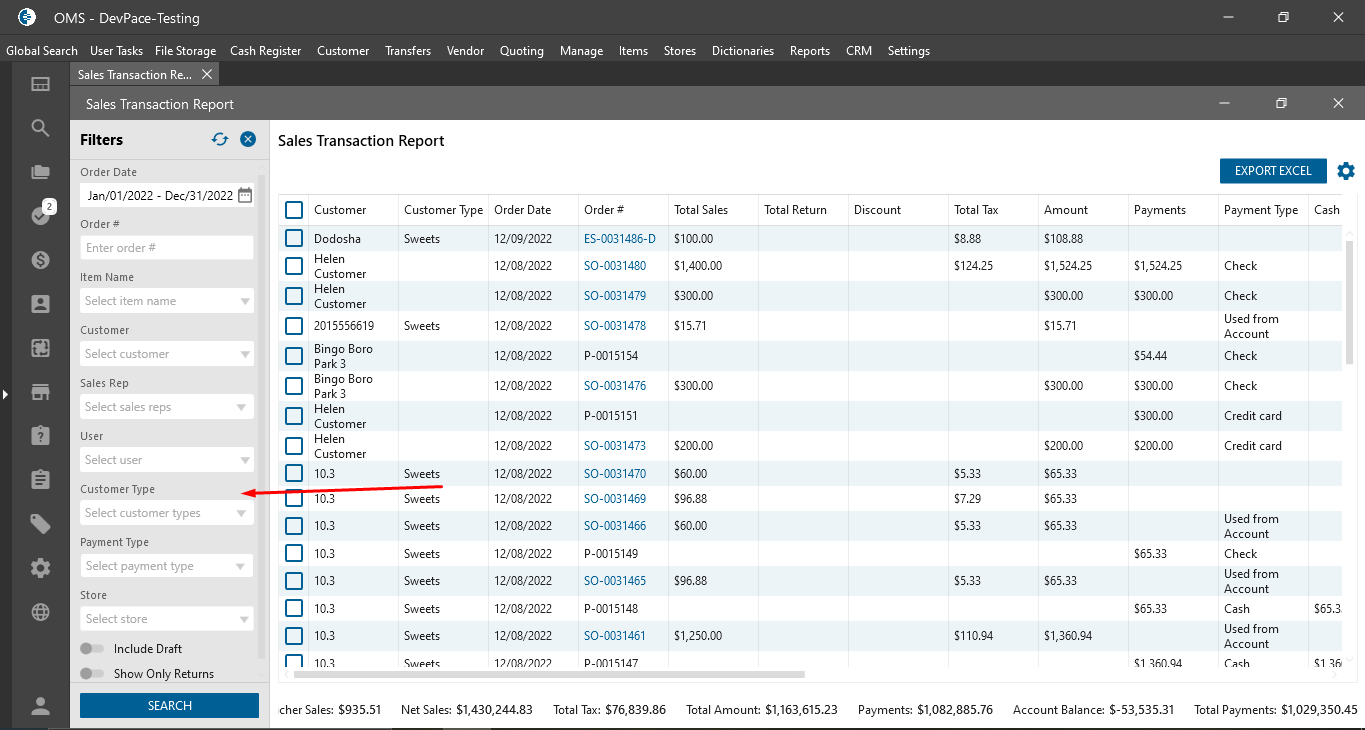Open the calendar picker for Order Date
The height and width of the screenshot is (730, 1365).
tap(245, 196)
